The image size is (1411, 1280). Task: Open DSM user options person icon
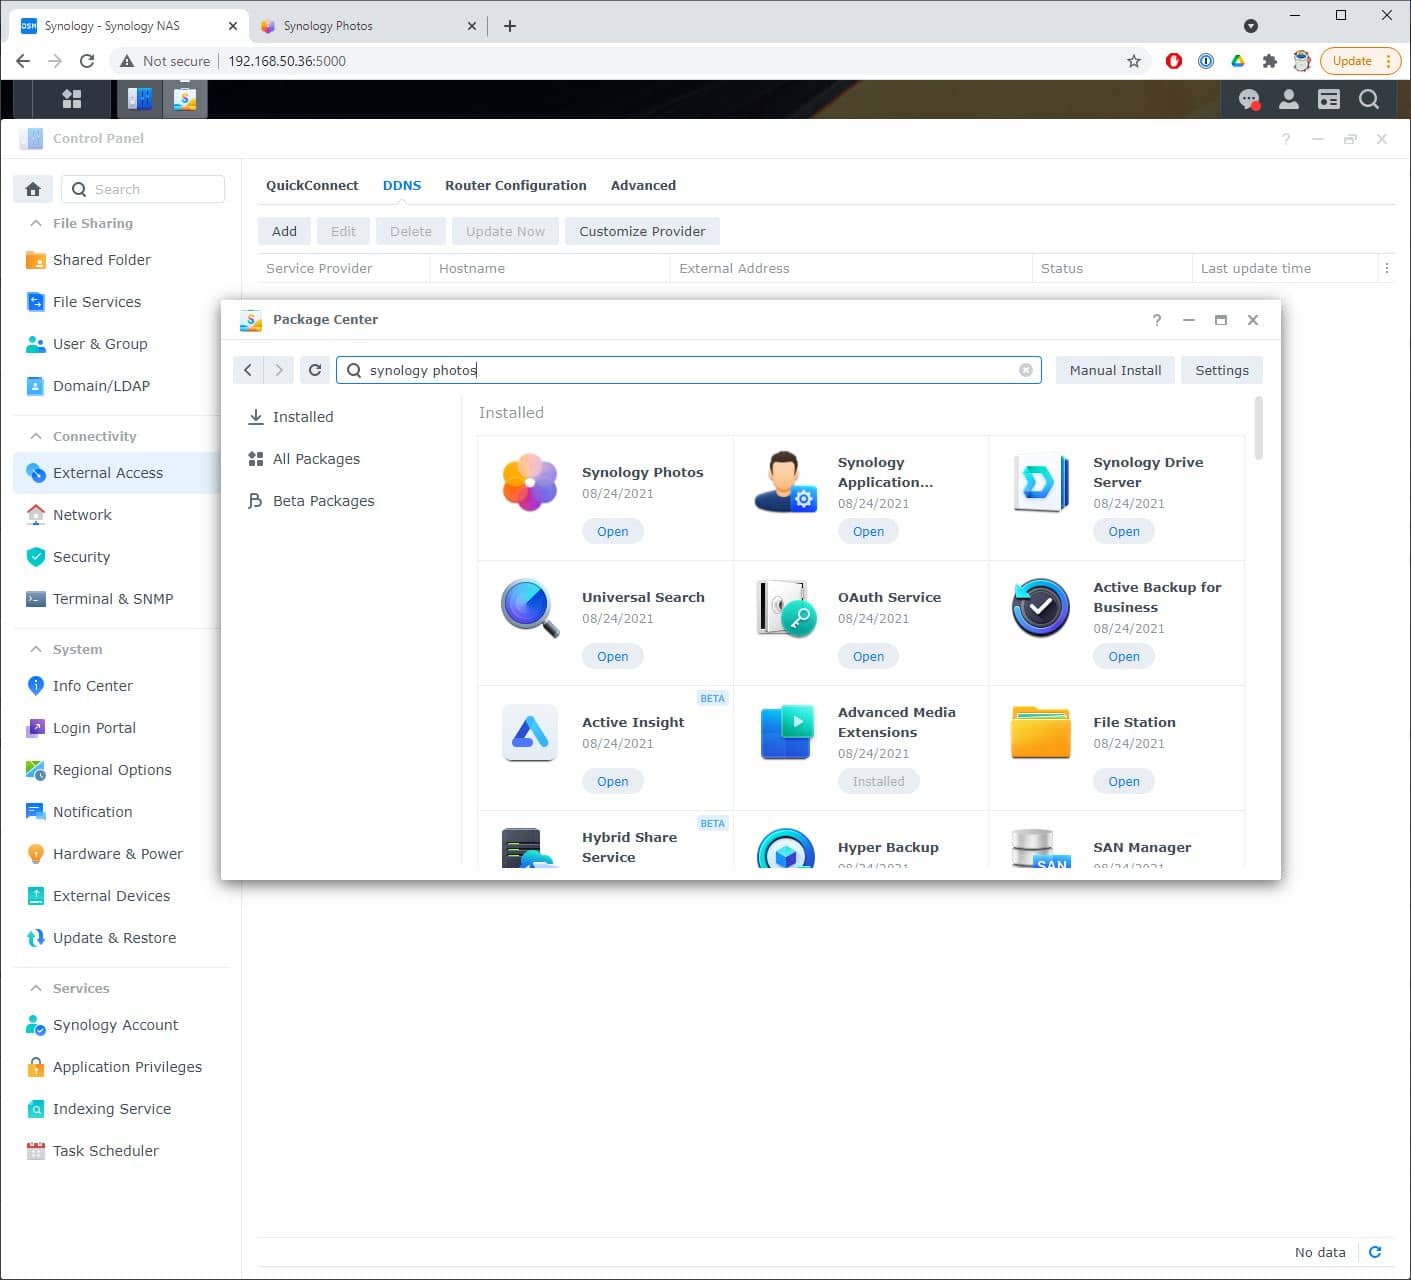[x=1289, y=99]
